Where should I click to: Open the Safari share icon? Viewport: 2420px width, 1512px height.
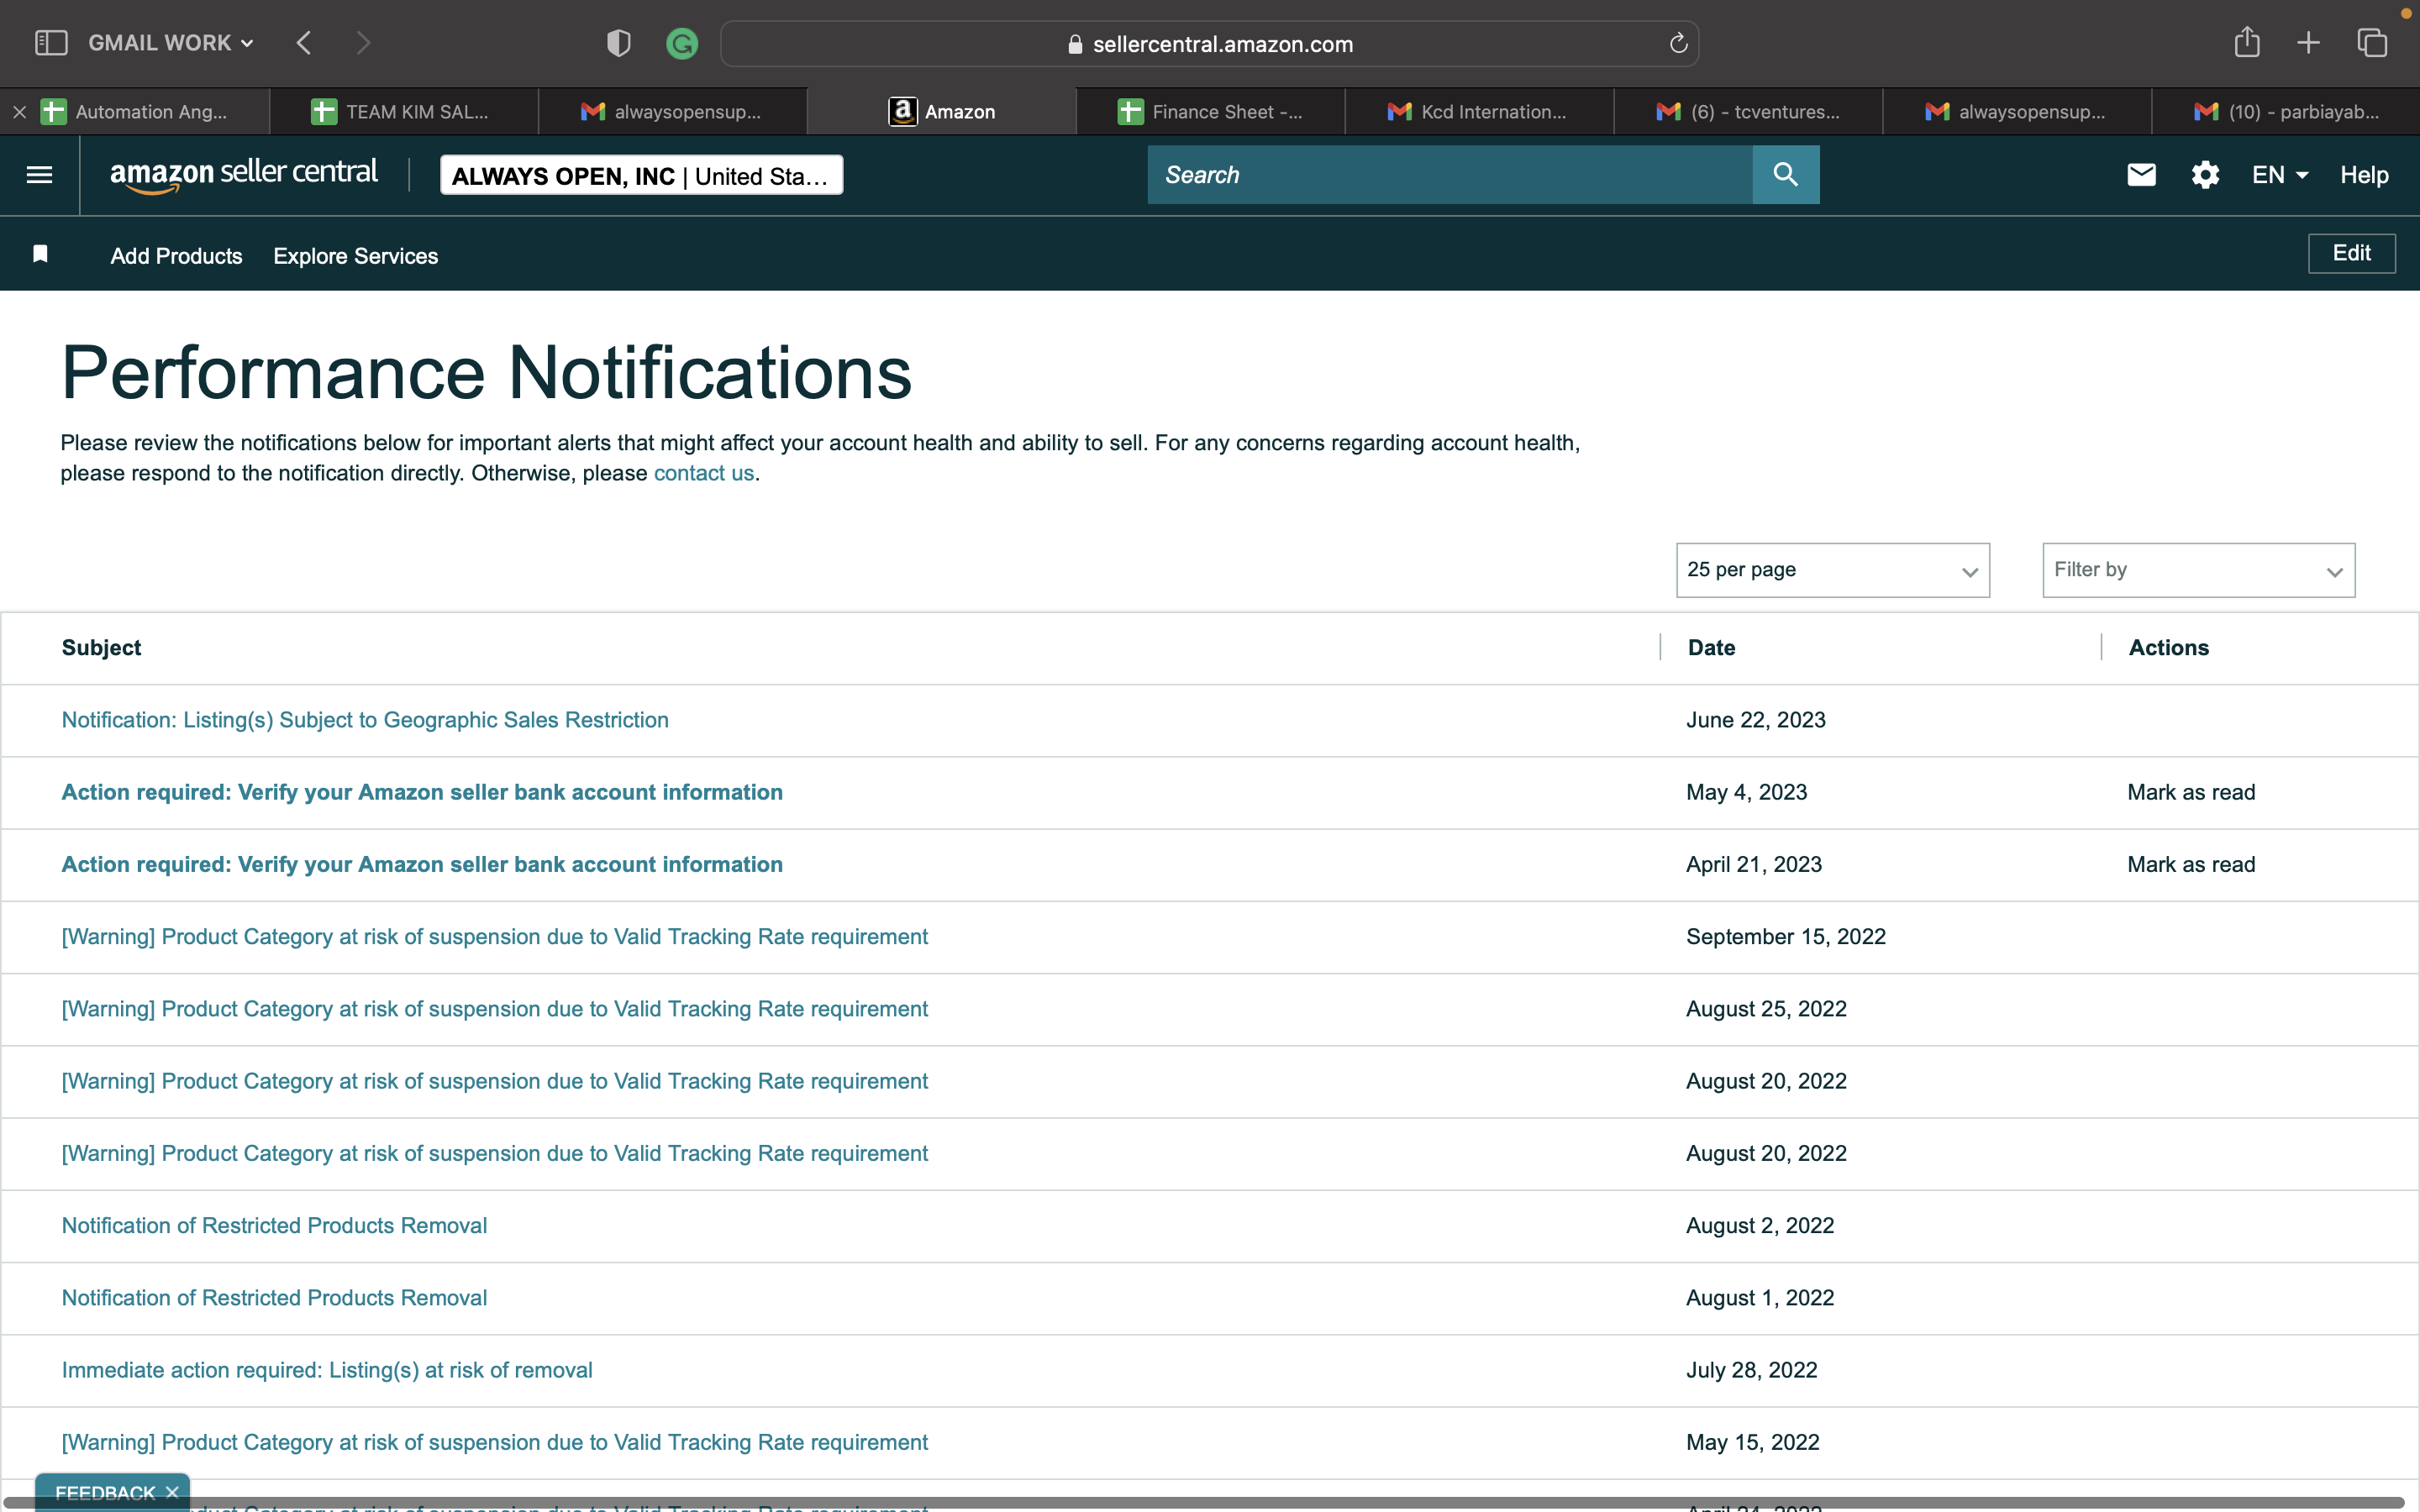(2247, 42)
